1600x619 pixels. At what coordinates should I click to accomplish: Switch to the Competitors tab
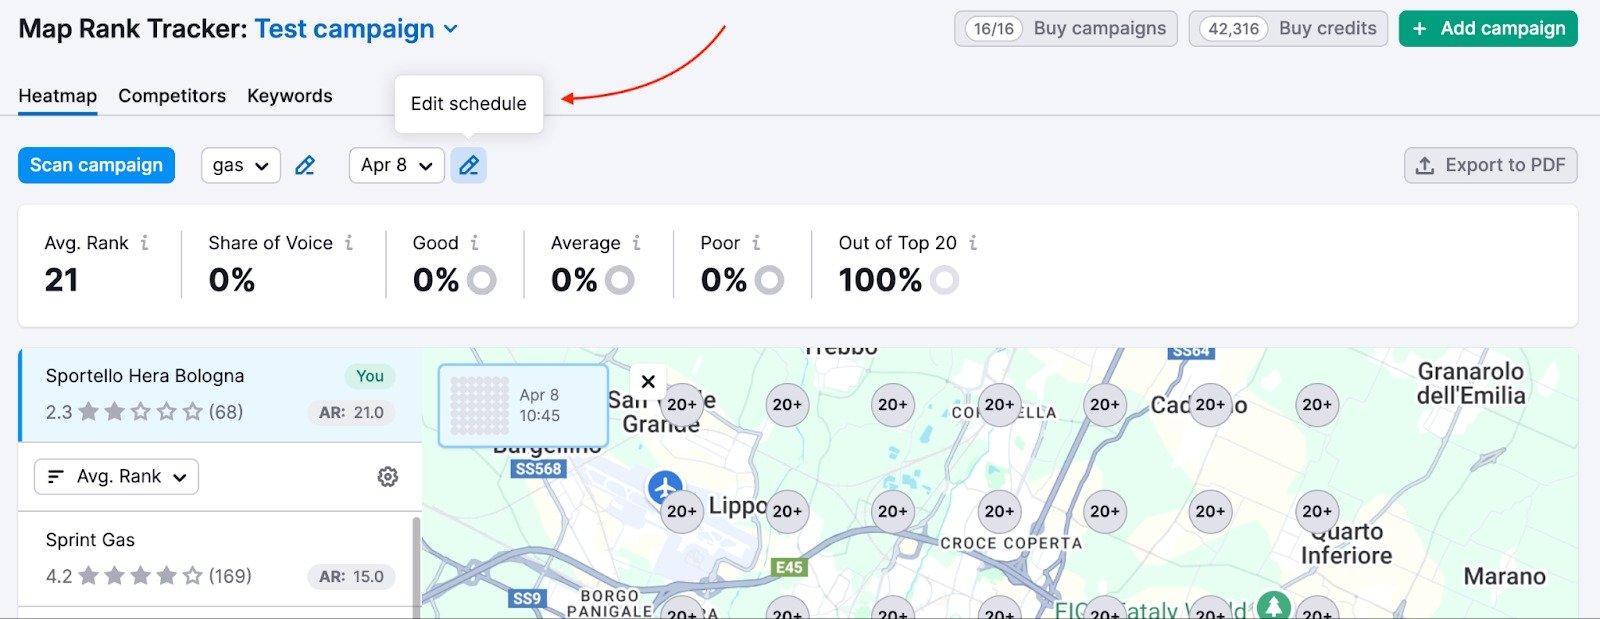tap(171, 95)
